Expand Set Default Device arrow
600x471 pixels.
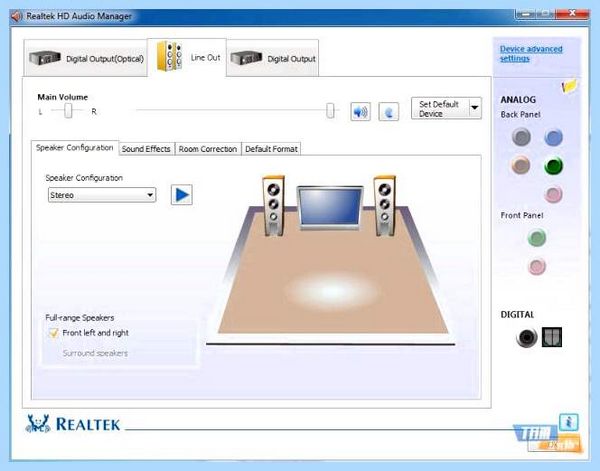pos(475,108)
